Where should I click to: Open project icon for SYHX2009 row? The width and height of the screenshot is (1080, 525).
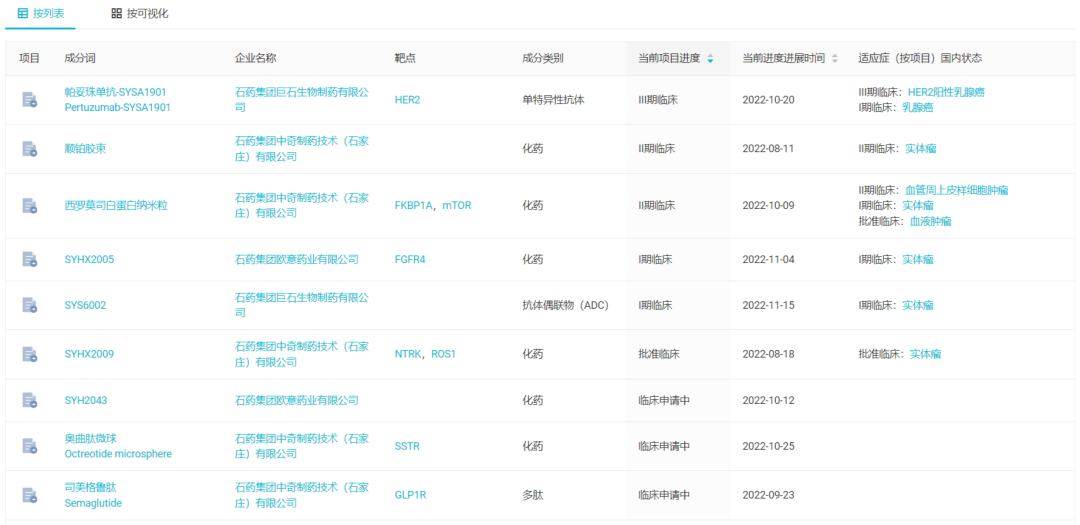tap(30, 354)
